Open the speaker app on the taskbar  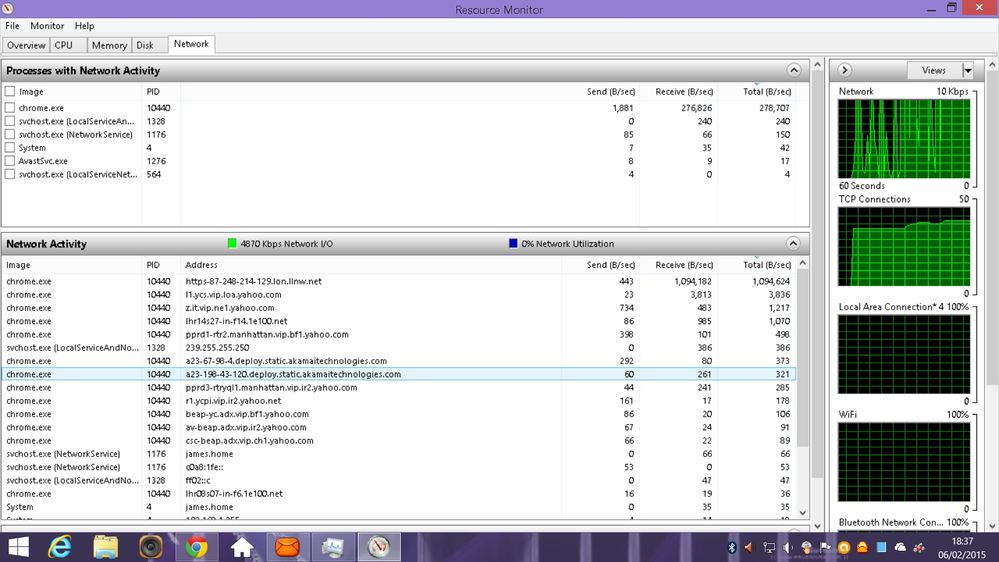pyautogui.click(x=151, y=547)
